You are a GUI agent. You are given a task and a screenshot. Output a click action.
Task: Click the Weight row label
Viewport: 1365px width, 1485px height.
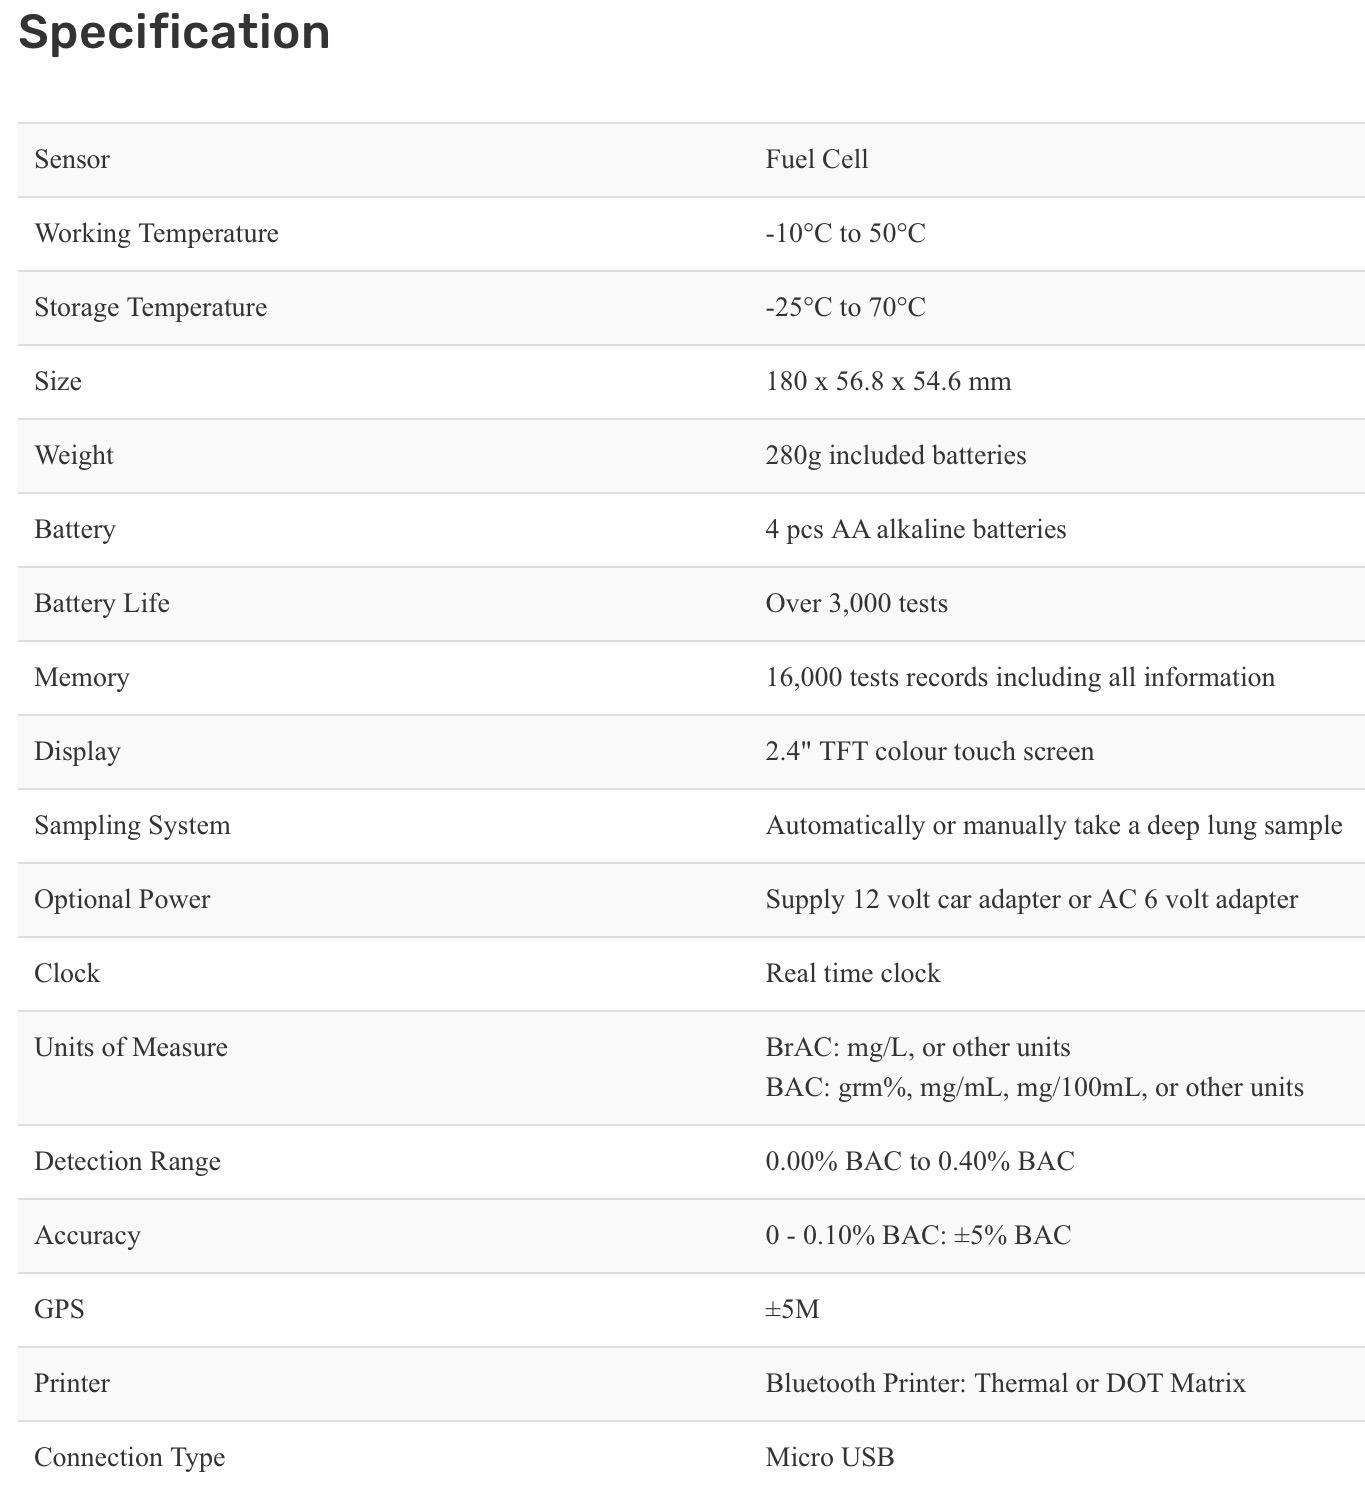click(74, 456)
